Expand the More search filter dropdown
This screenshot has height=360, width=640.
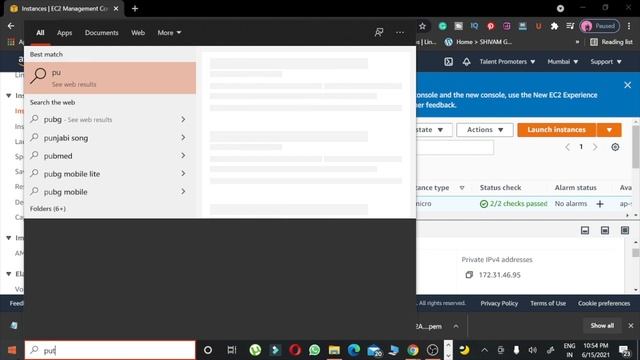click(169, 33)
